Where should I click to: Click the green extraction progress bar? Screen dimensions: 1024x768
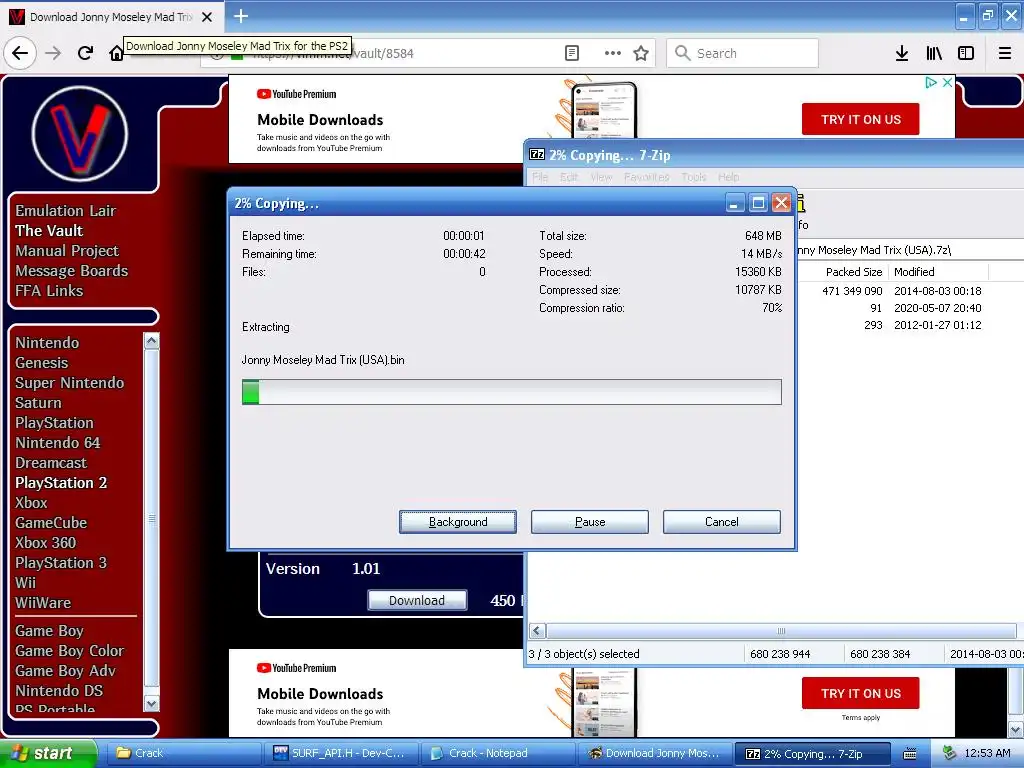(x=511, y=392)
